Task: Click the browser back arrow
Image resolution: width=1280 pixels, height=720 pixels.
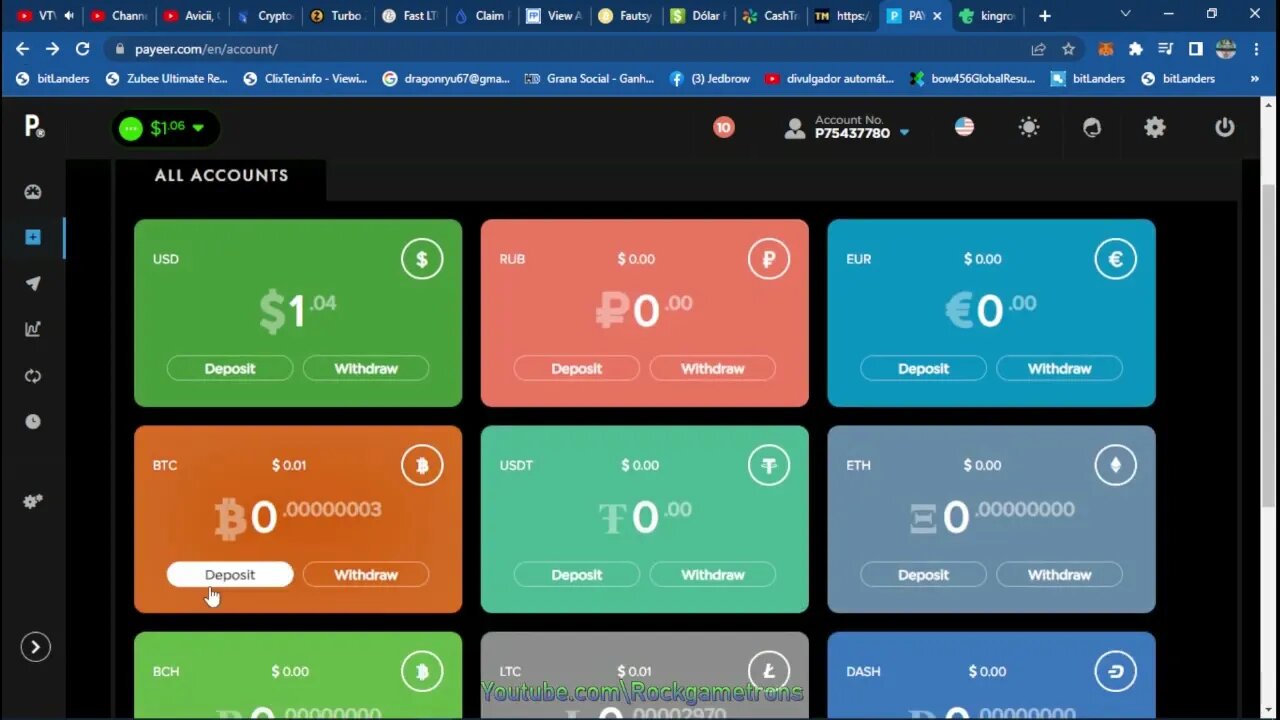Action: click(22, 48)
